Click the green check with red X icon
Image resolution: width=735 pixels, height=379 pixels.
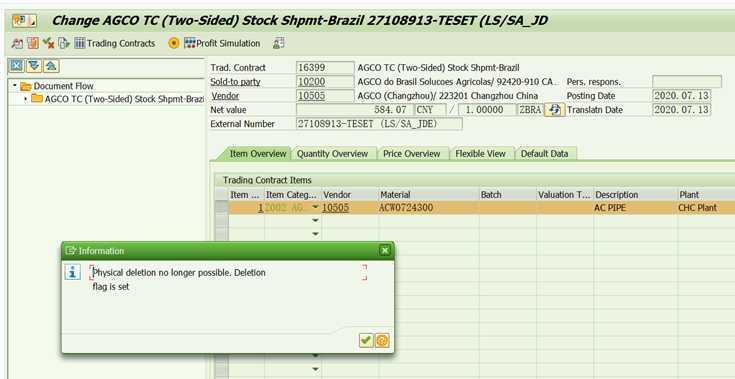coord(48,44)
